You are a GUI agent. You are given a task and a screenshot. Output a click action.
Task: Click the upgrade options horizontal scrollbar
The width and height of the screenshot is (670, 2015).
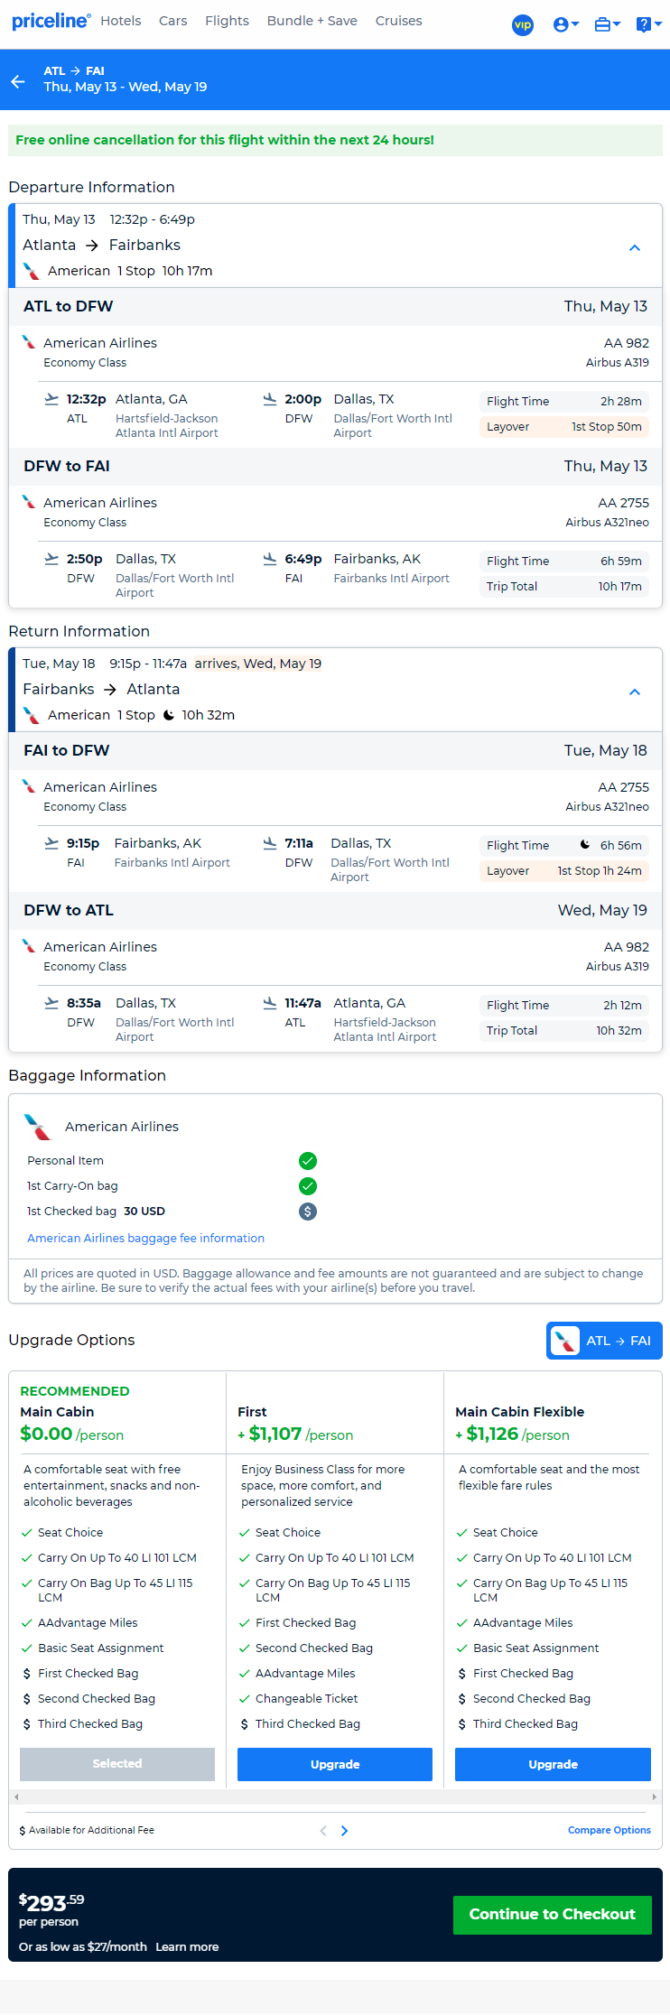tap(335, 1797)
